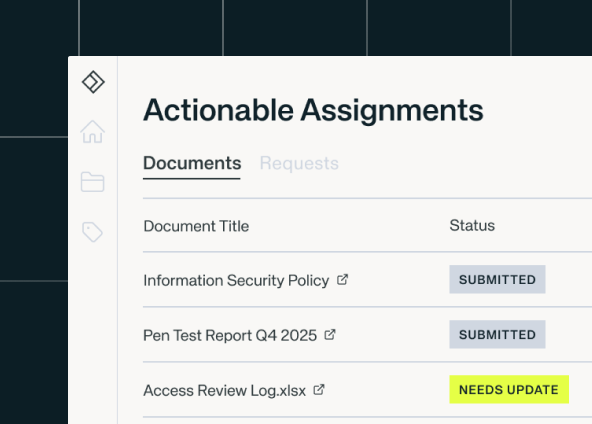592x424 pixels.
Task: Click the SUBMITTED badge for Information Security Policy
Action: coord(497,279)
